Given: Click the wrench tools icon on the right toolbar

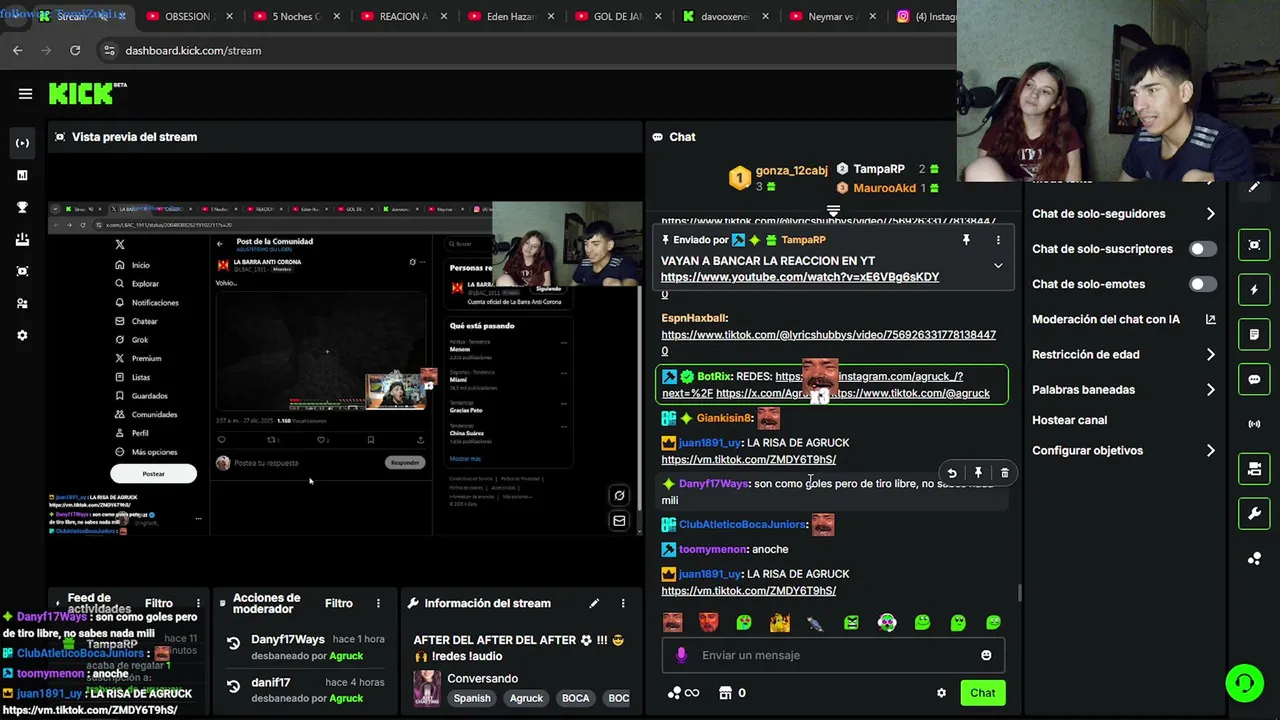Looking at the screenshot, I should (x=1254, y=514).
